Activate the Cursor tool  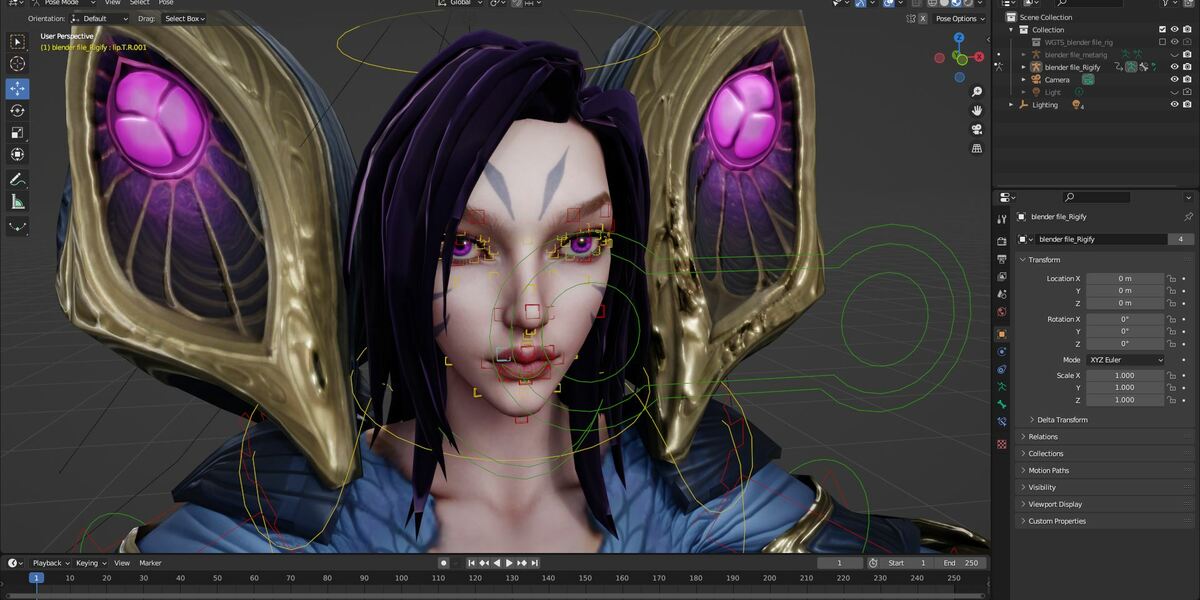(x=18, y=64)
